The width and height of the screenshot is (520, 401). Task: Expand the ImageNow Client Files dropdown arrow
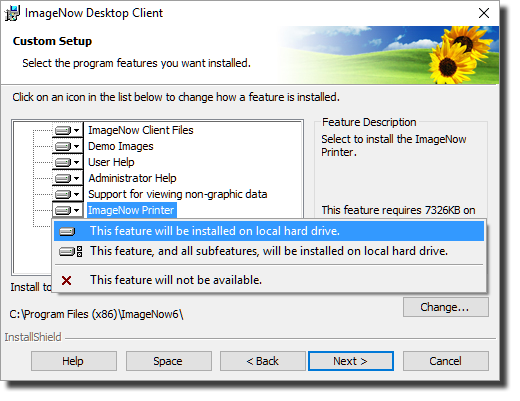click(x=77, y=130)
